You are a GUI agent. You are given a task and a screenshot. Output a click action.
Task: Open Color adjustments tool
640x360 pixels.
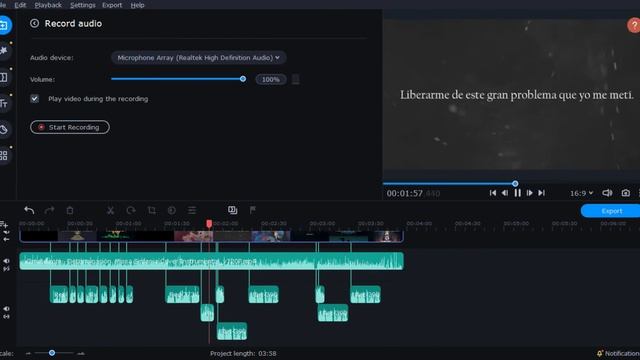(171, 210)
